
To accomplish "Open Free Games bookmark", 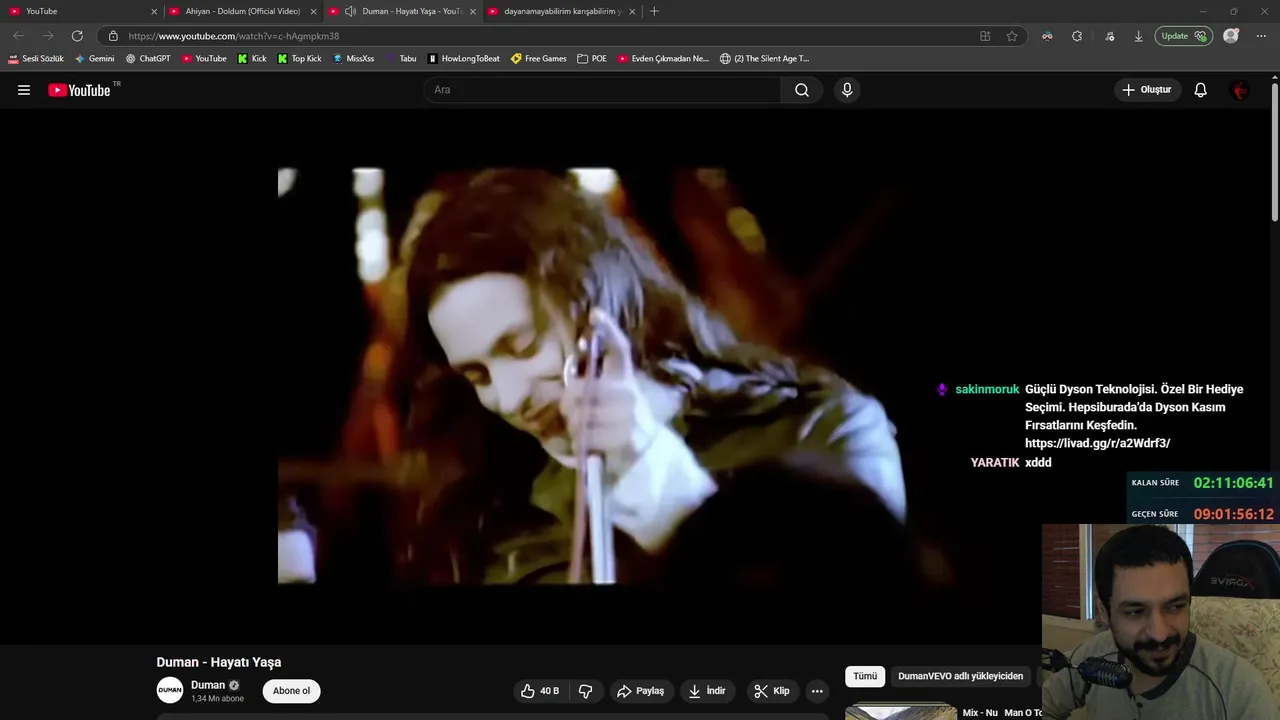I will pyautogui.click(x=538, y=59).
